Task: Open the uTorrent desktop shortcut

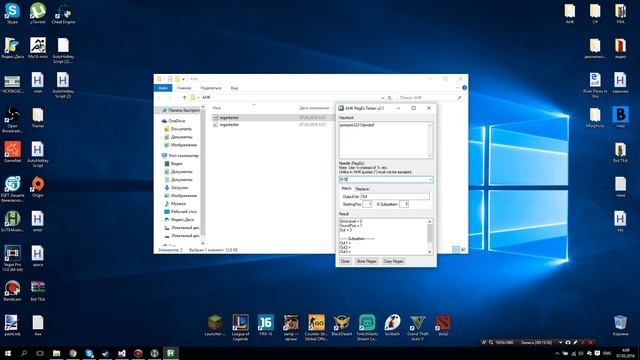Action: 38,12
